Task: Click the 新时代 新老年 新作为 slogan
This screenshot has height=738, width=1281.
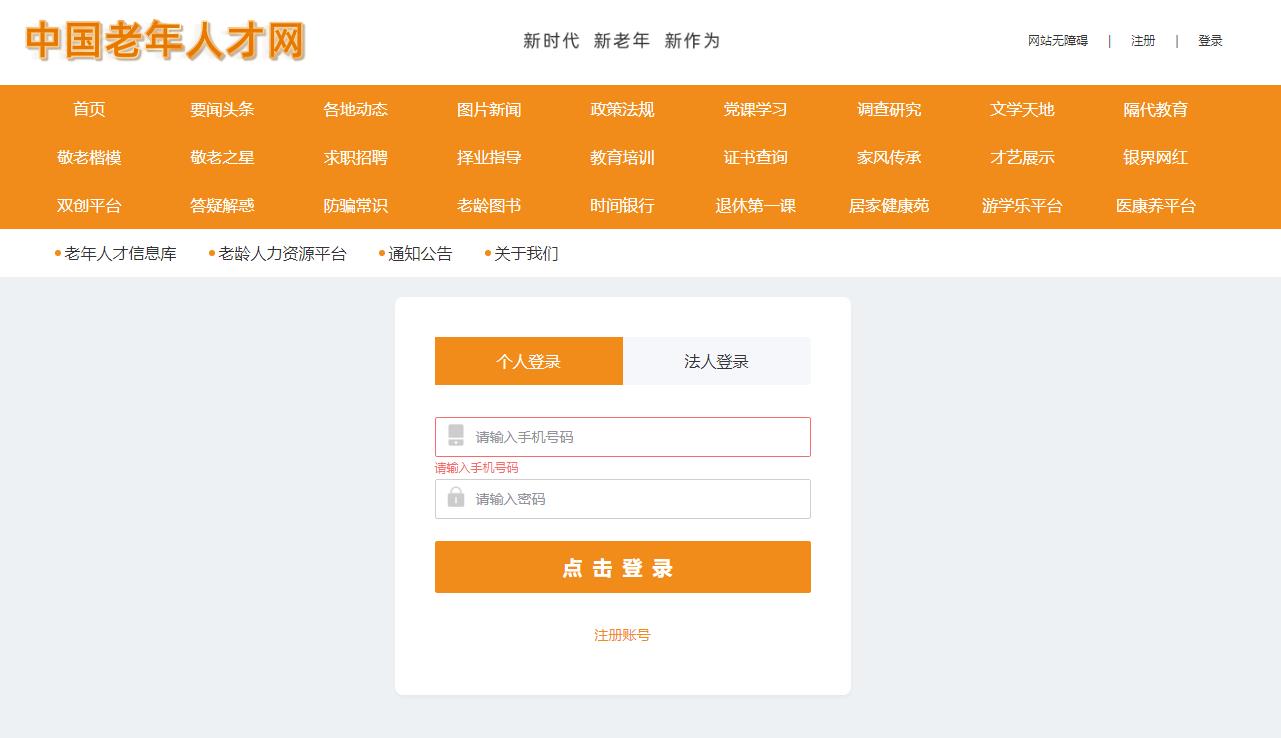Action: click(x=622, y=41)
